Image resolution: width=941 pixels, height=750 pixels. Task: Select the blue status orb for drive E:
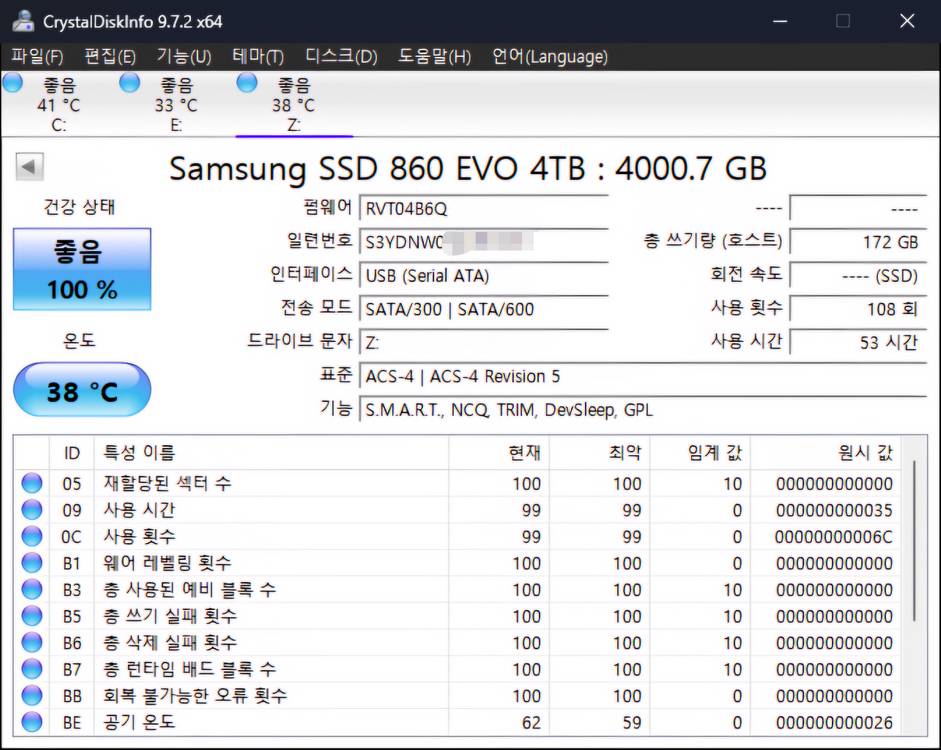[130, 83]
